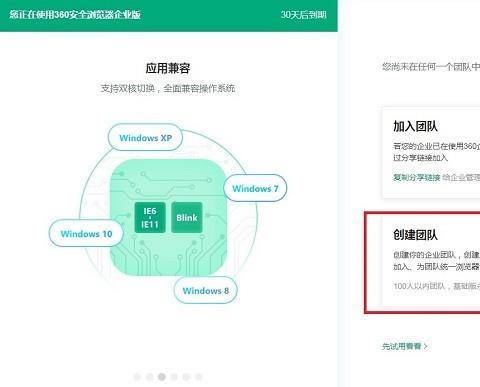Open the 加入团队 card
480x387 pixels.
point(431,153)
